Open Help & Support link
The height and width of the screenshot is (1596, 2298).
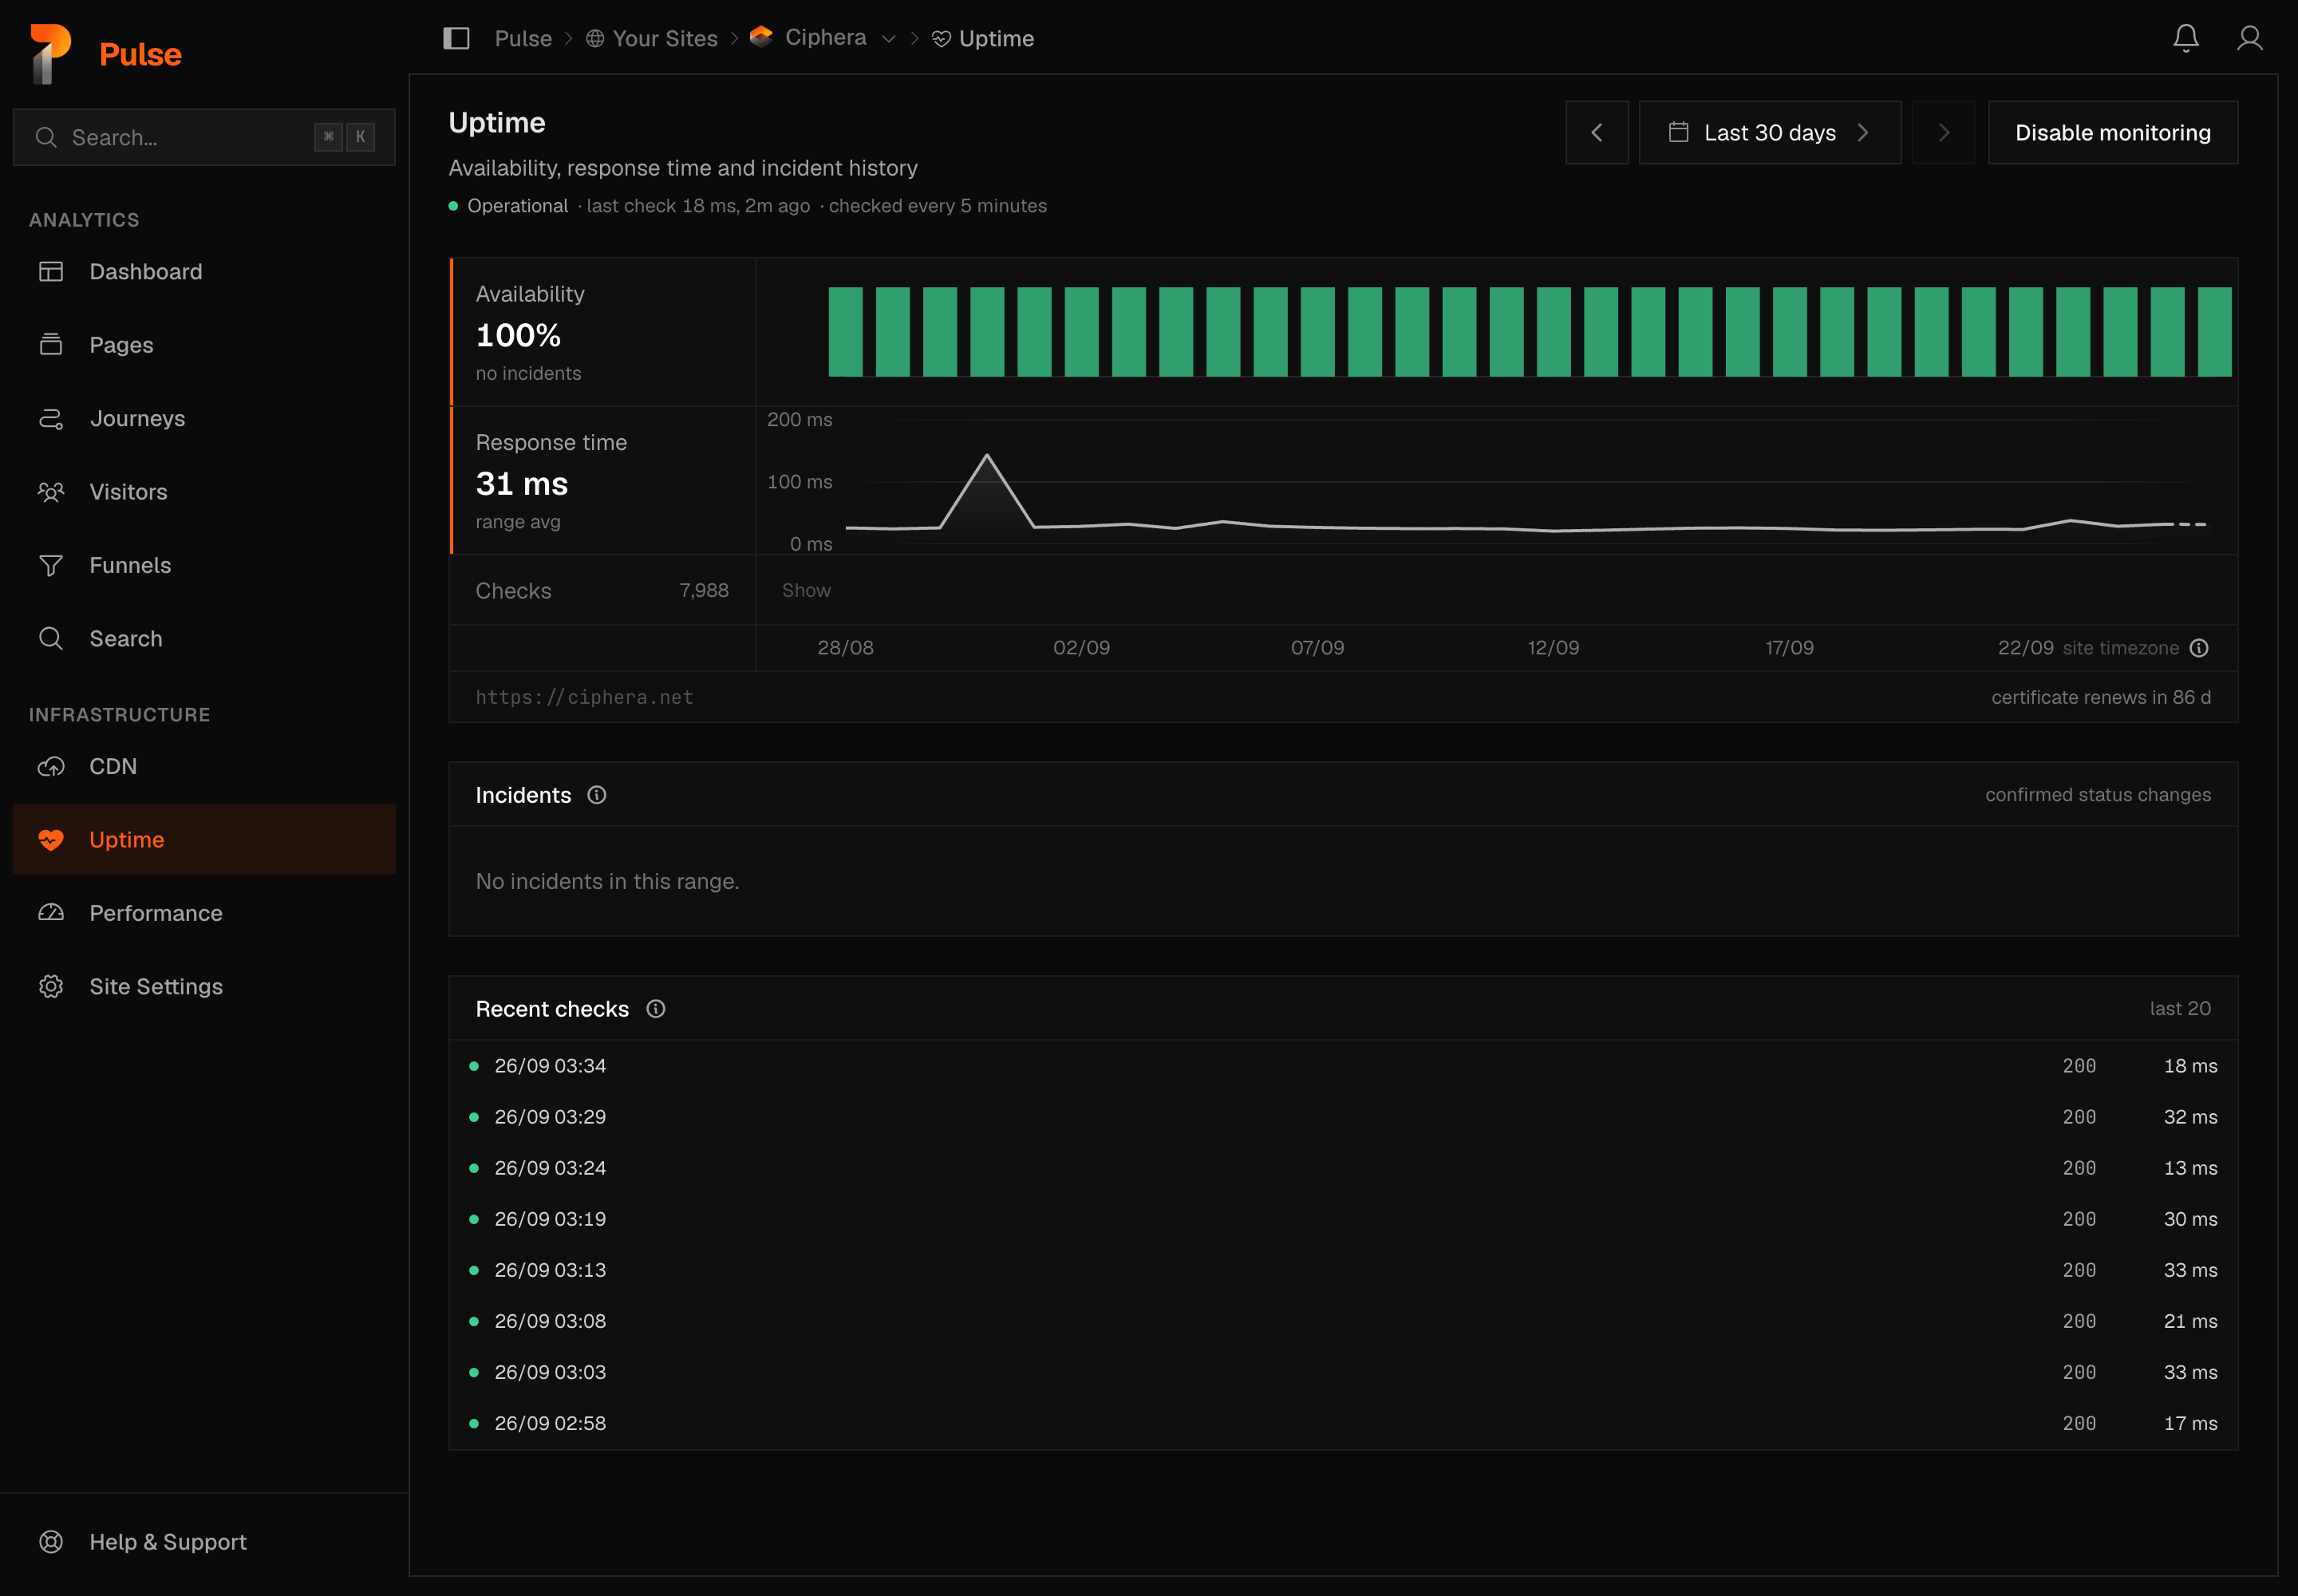tap(204, 1541)
